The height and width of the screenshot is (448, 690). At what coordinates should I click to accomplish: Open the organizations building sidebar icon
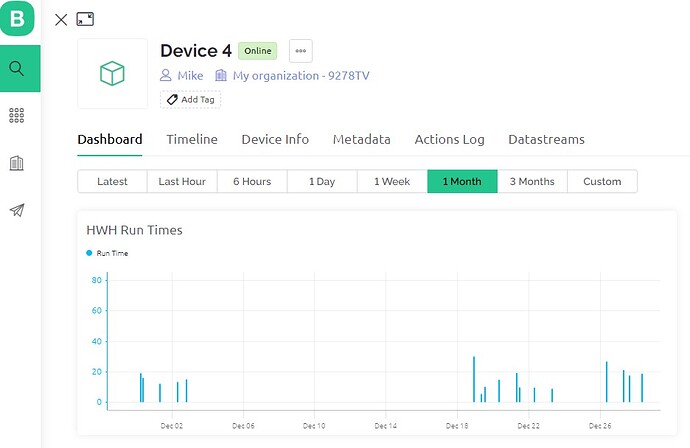17,163
